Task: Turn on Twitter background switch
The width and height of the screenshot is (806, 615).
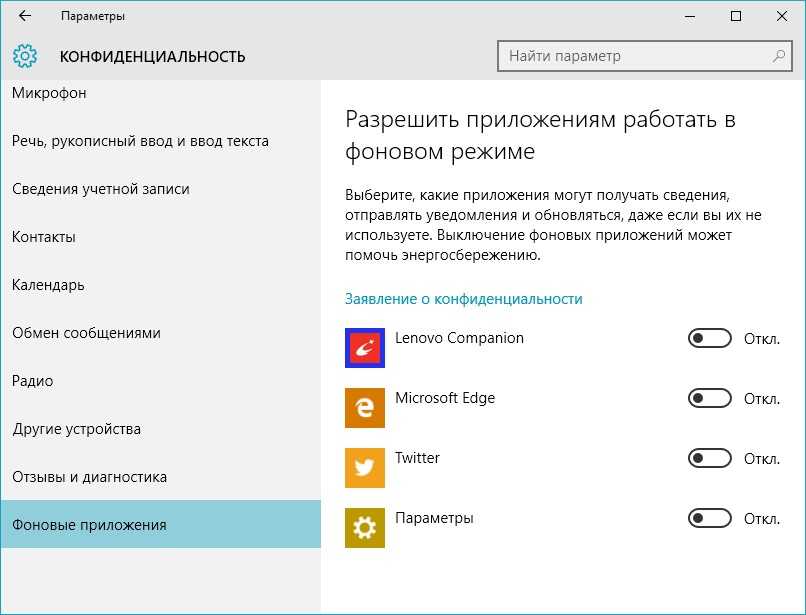Action: [709, 458]
